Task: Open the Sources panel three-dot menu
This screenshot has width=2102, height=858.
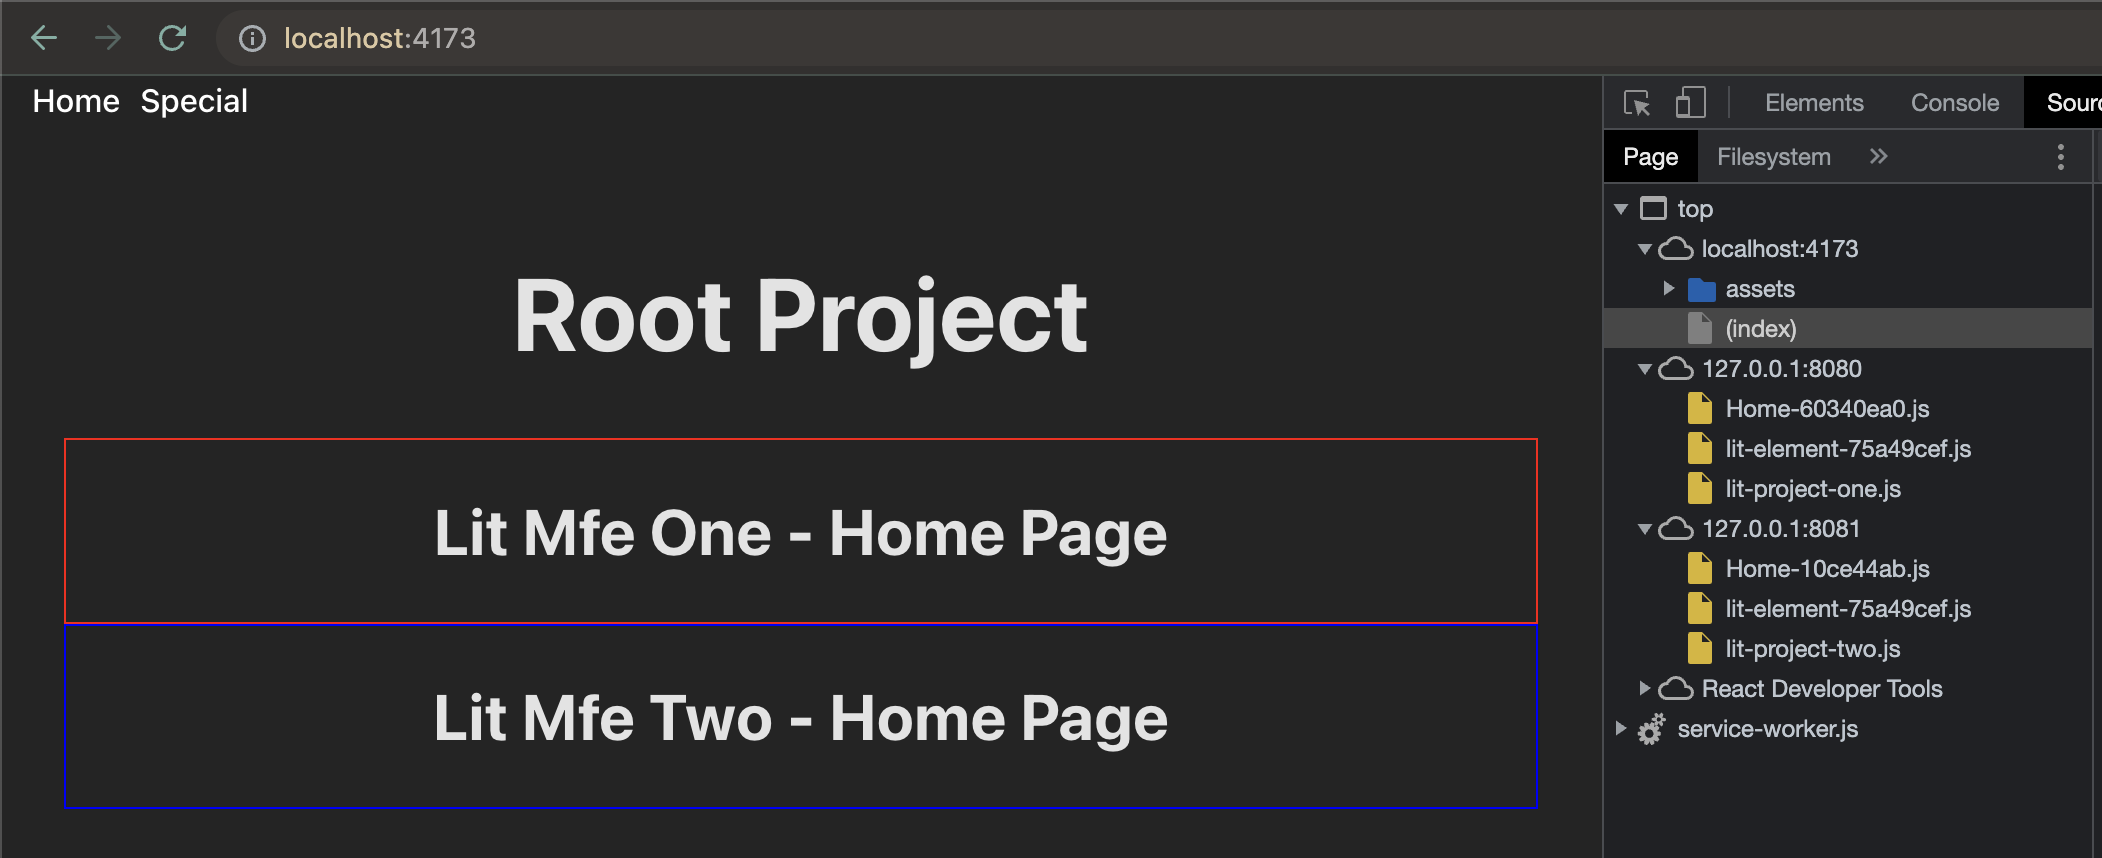Action: (x=2060, y=157)
